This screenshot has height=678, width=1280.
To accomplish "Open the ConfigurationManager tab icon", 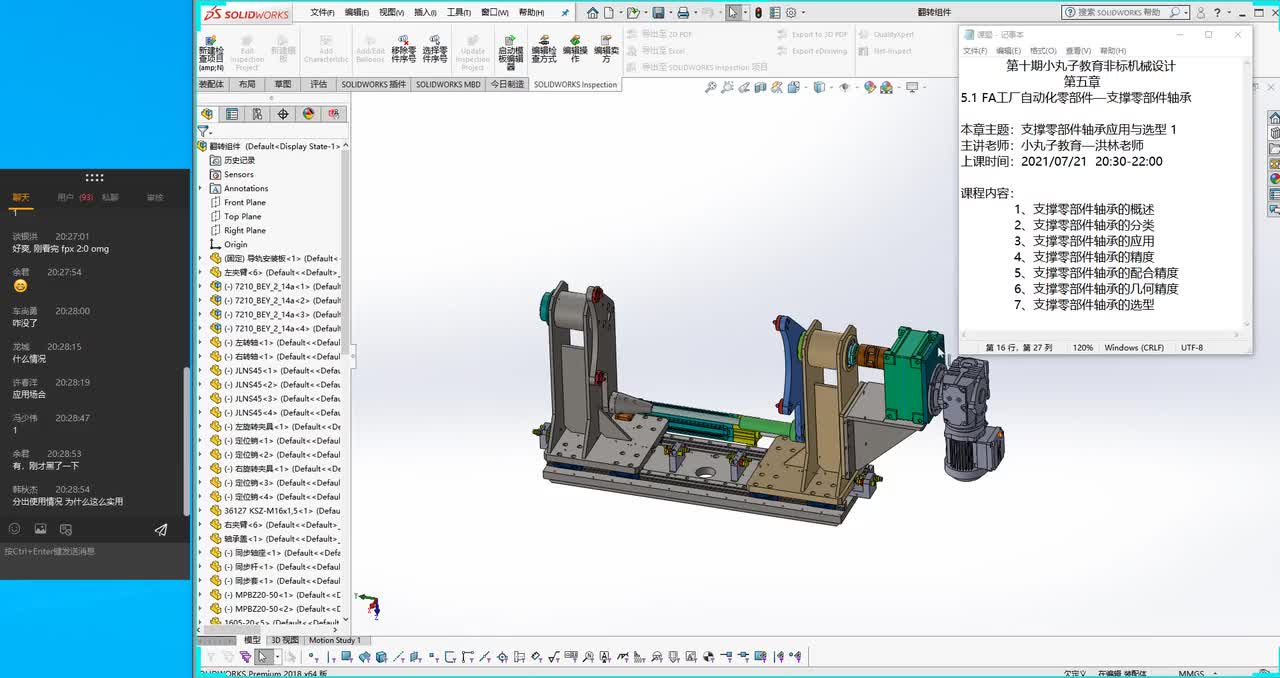I will click(x=258, y=114).
